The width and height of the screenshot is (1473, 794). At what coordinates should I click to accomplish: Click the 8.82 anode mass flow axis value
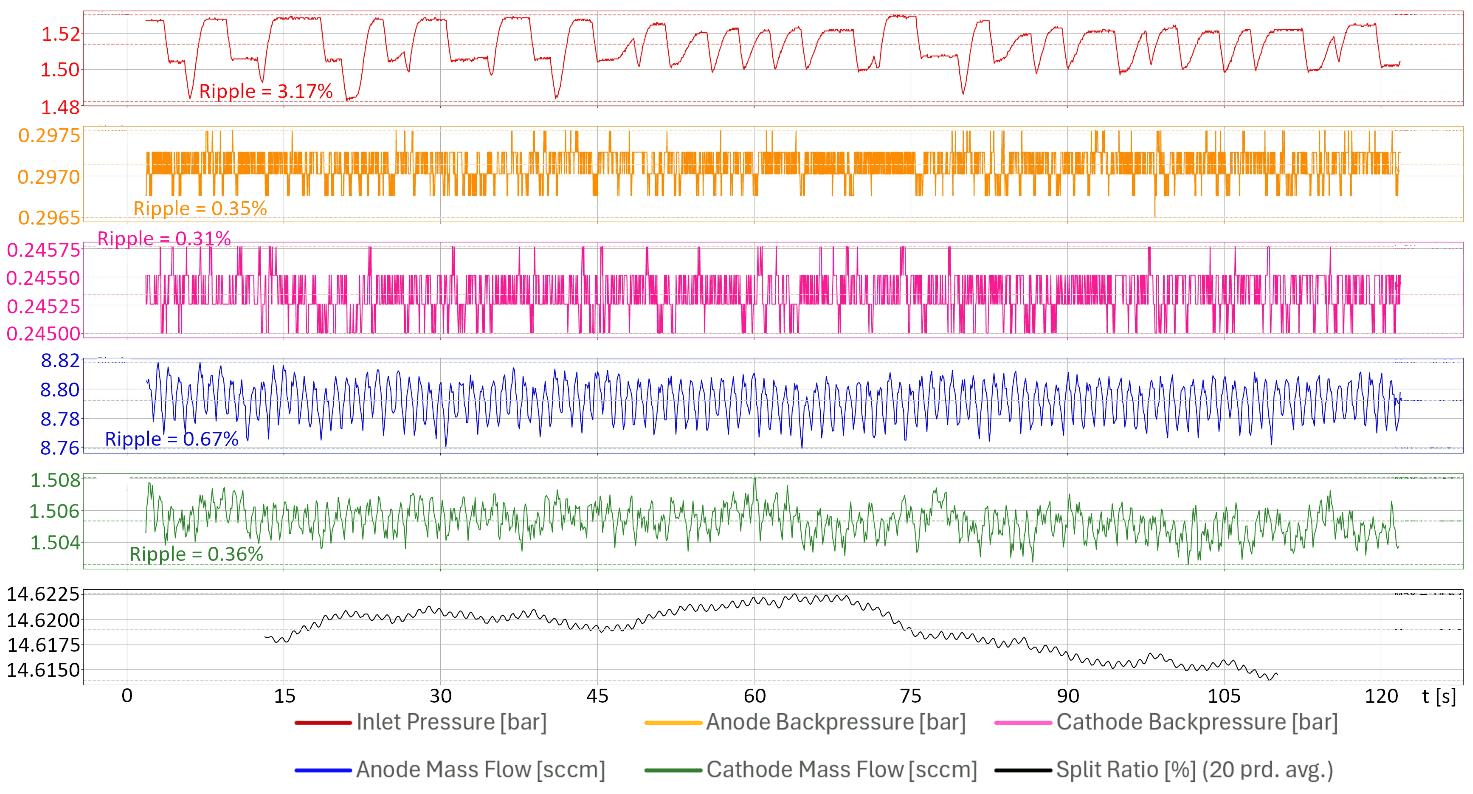point(60,362)
